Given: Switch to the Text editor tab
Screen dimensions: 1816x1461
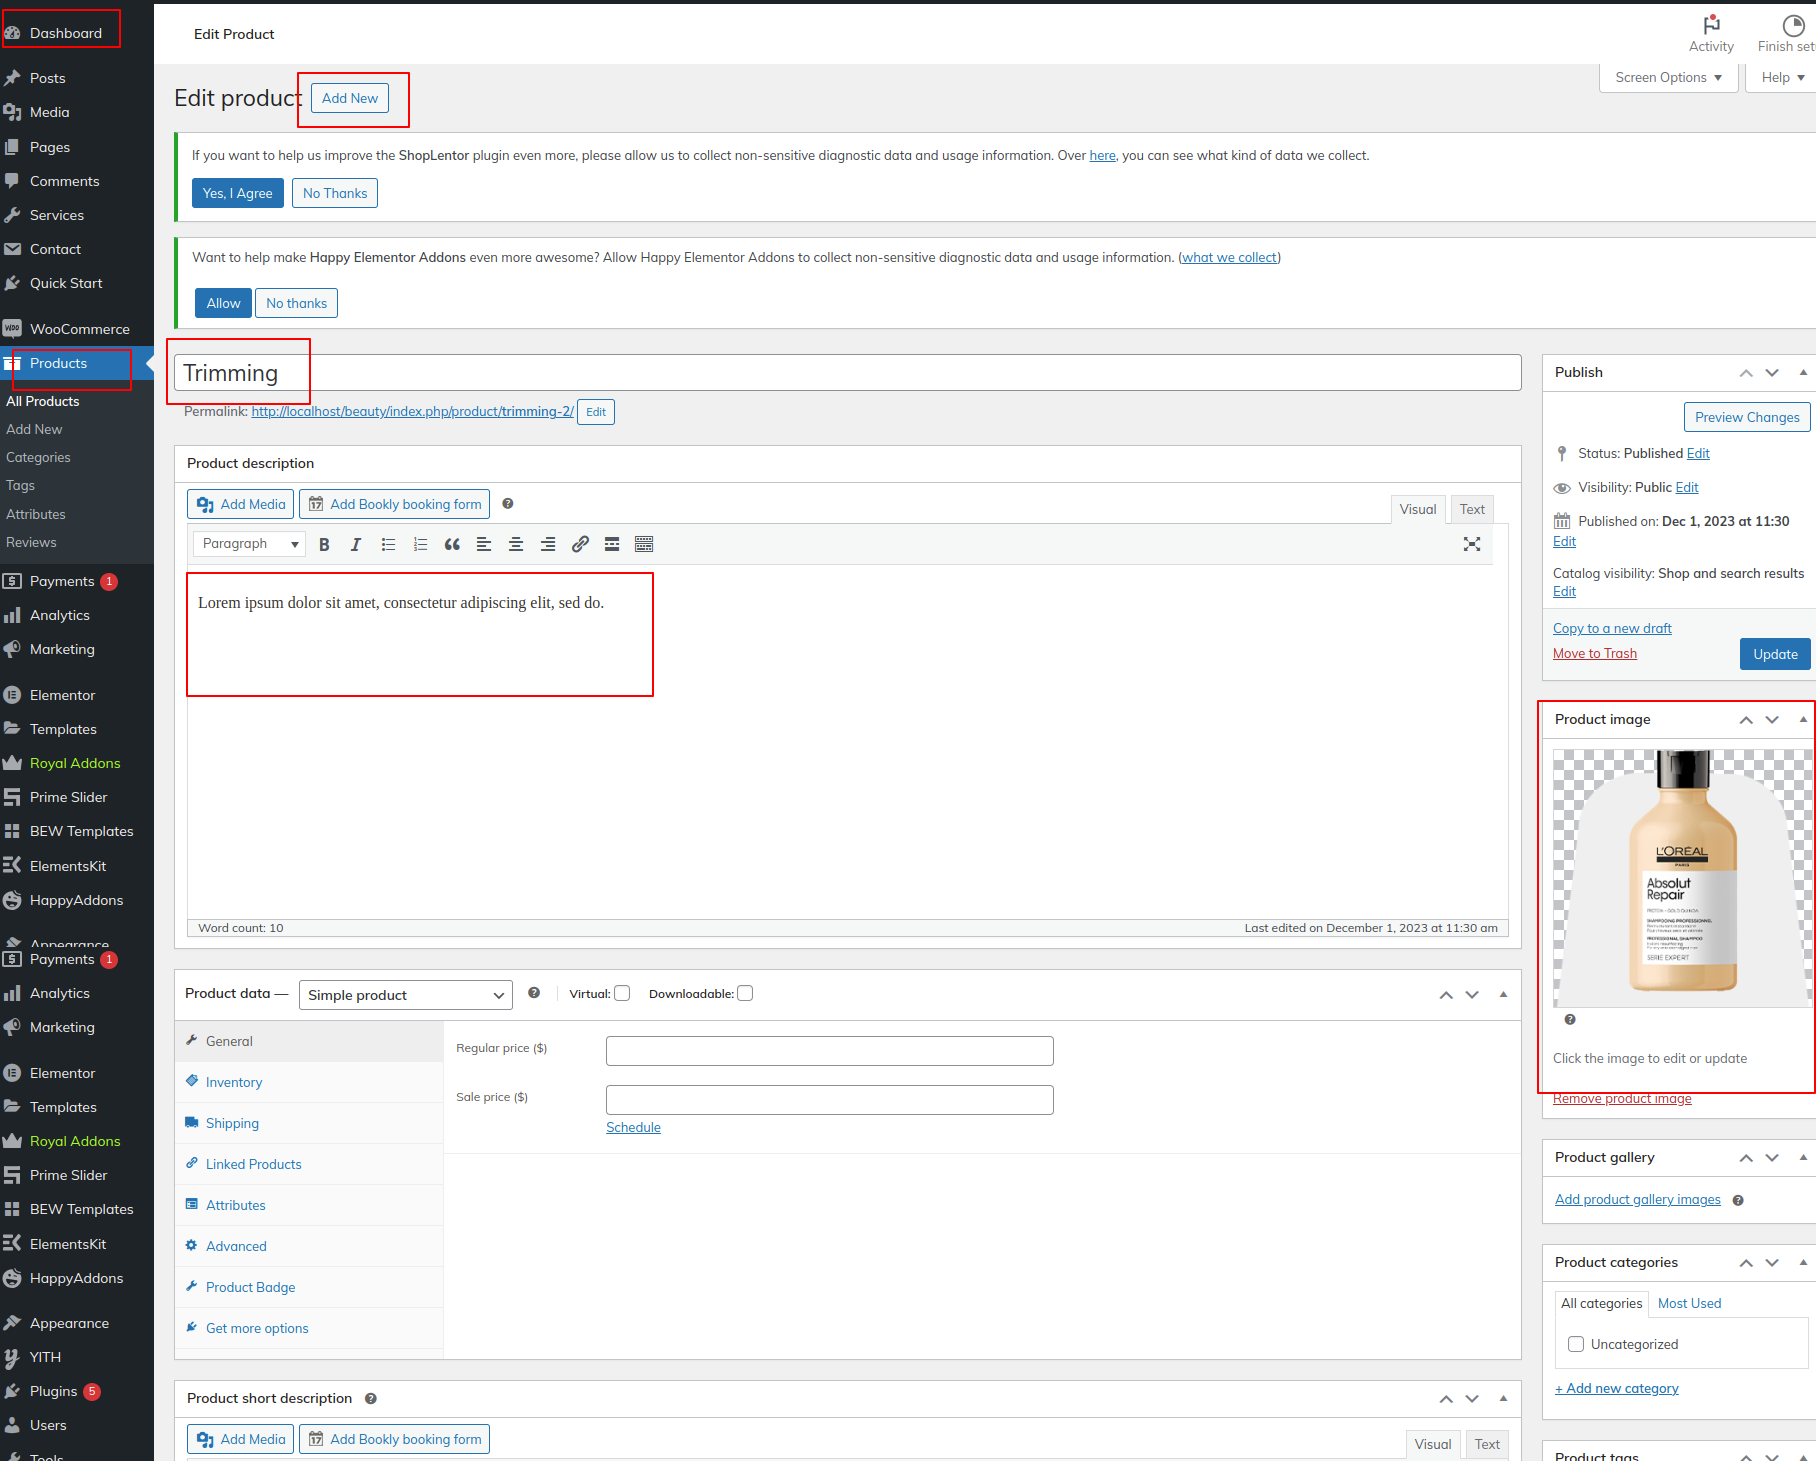Looking at the screenshot, I should [x=1472, y=509].
